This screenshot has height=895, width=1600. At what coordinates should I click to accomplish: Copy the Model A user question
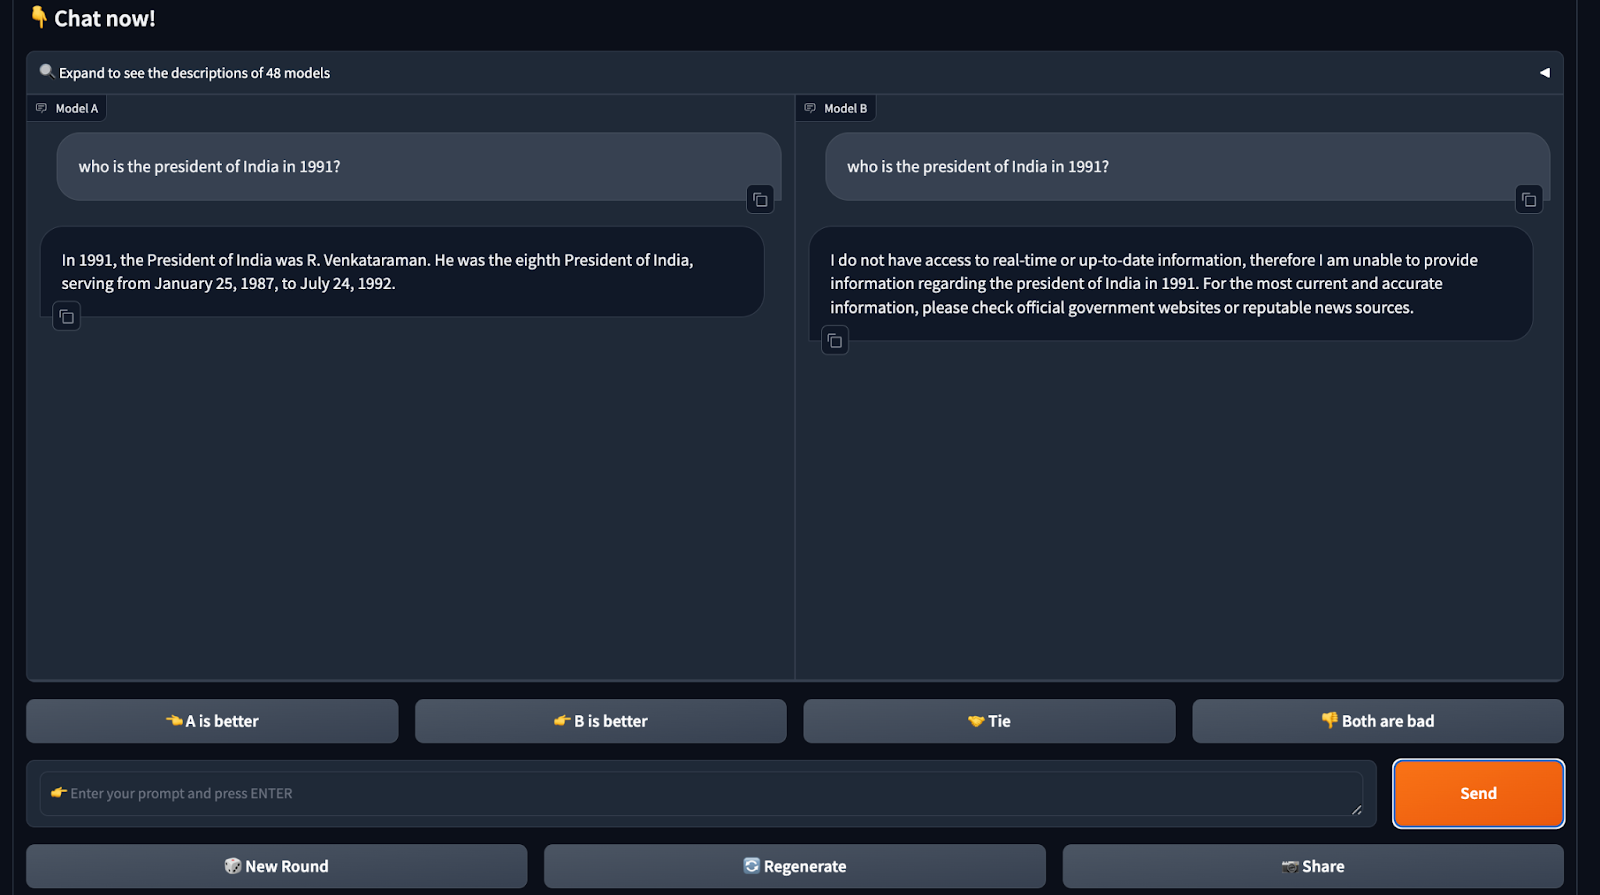tap(760, 200)
